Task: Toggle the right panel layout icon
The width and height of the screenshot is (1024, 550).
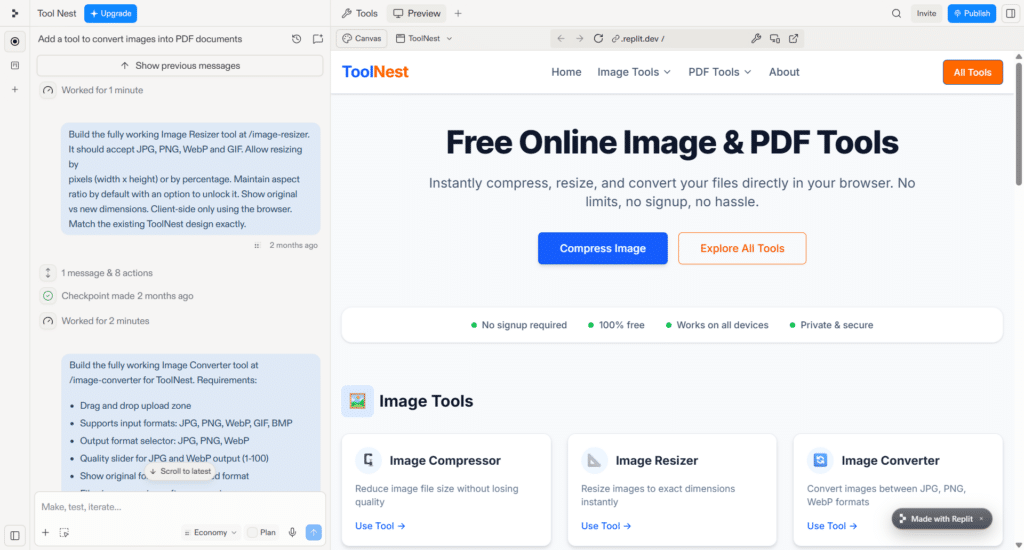Action: click(1010, 13)
